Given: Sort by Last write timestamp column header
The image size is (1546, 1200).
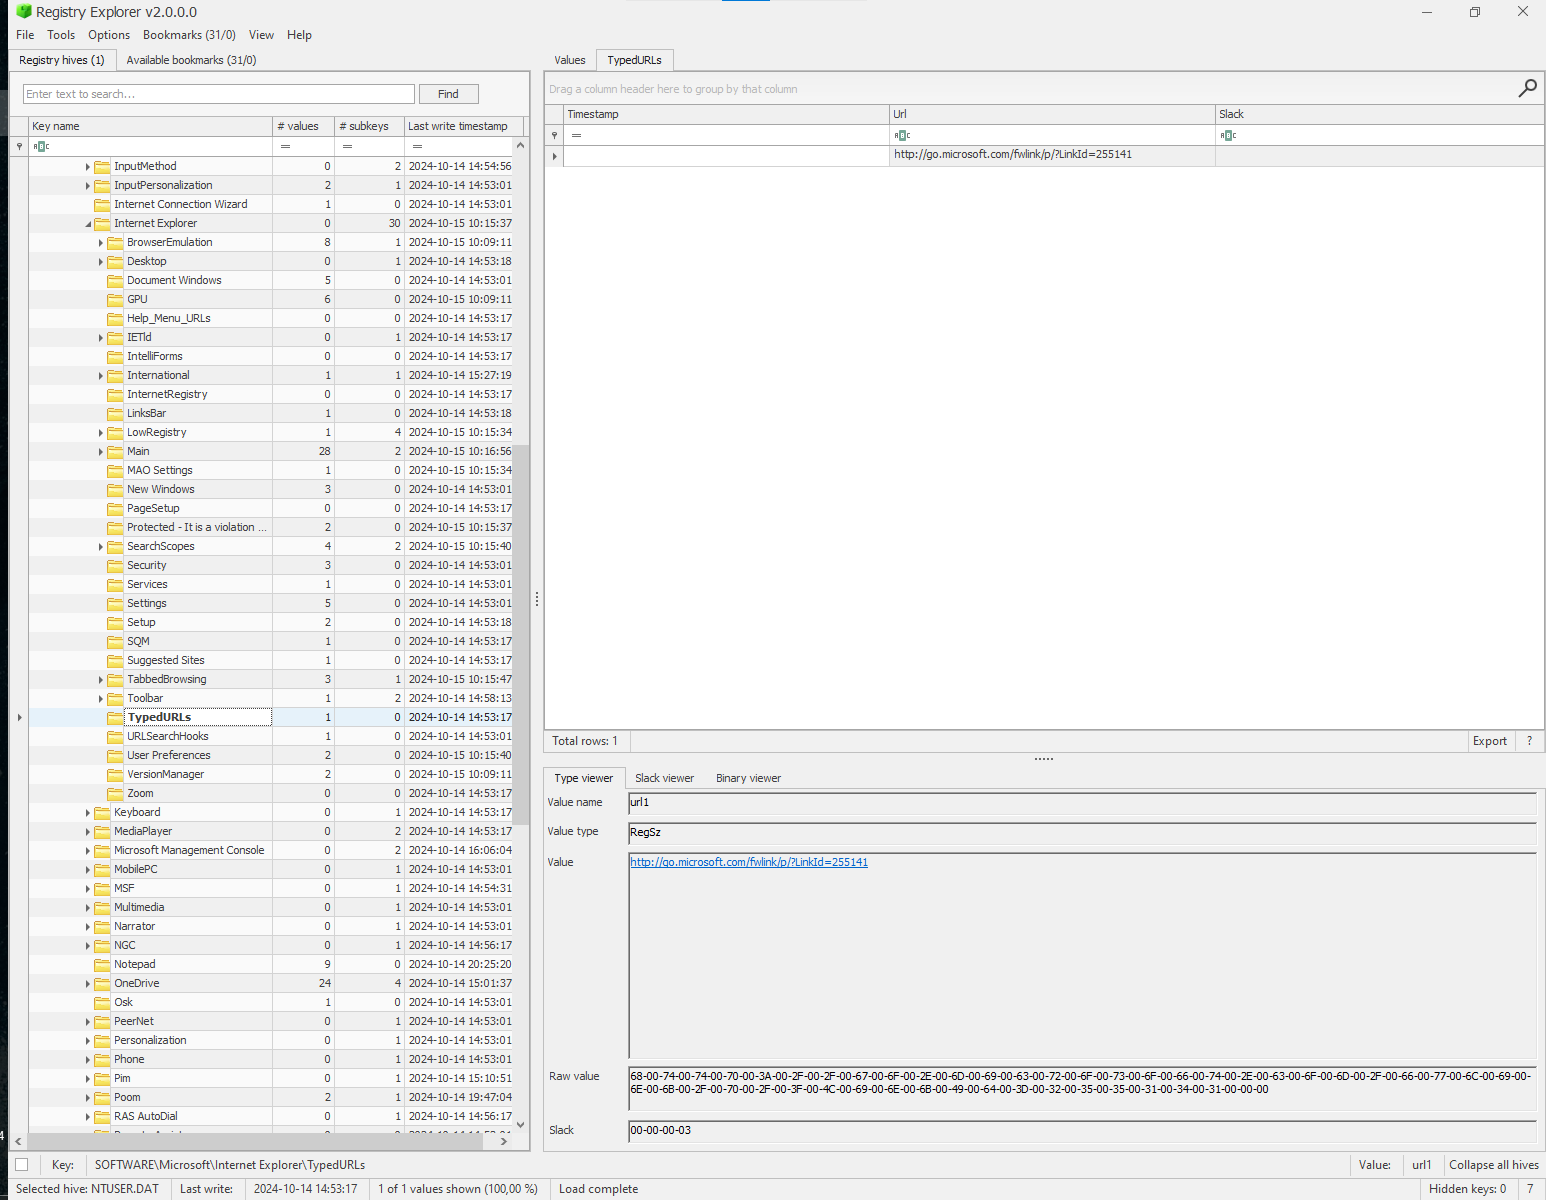Looking at the screenshot, I should click(462, 126).
